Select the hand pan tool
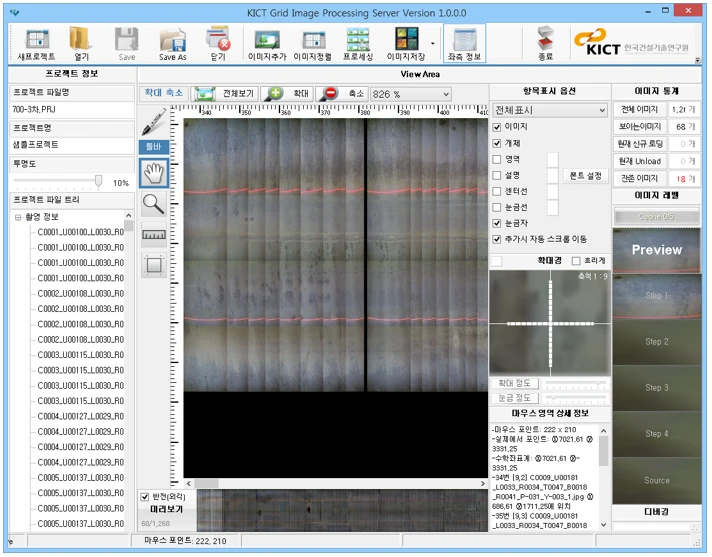The height and width of the screenshot is (557, 712). 154,173
